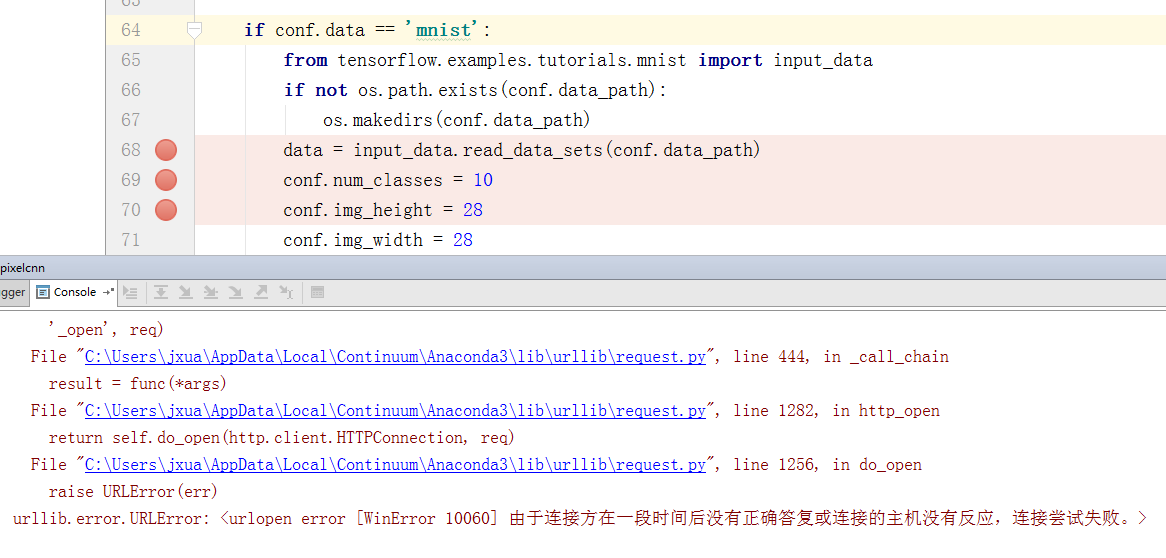This screenshot has width=1166, height=558.
Task: Open request.py link at line 444
Action: pyautogui.click(x=396, y=357)
